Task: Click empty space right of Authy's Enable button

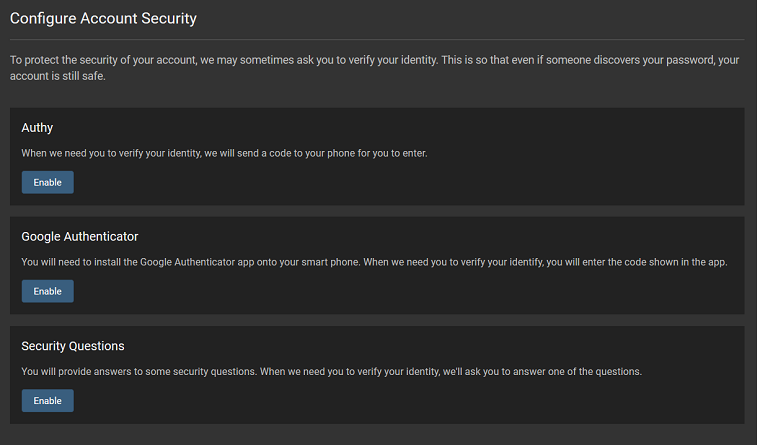Action: [x=400, y=182]
